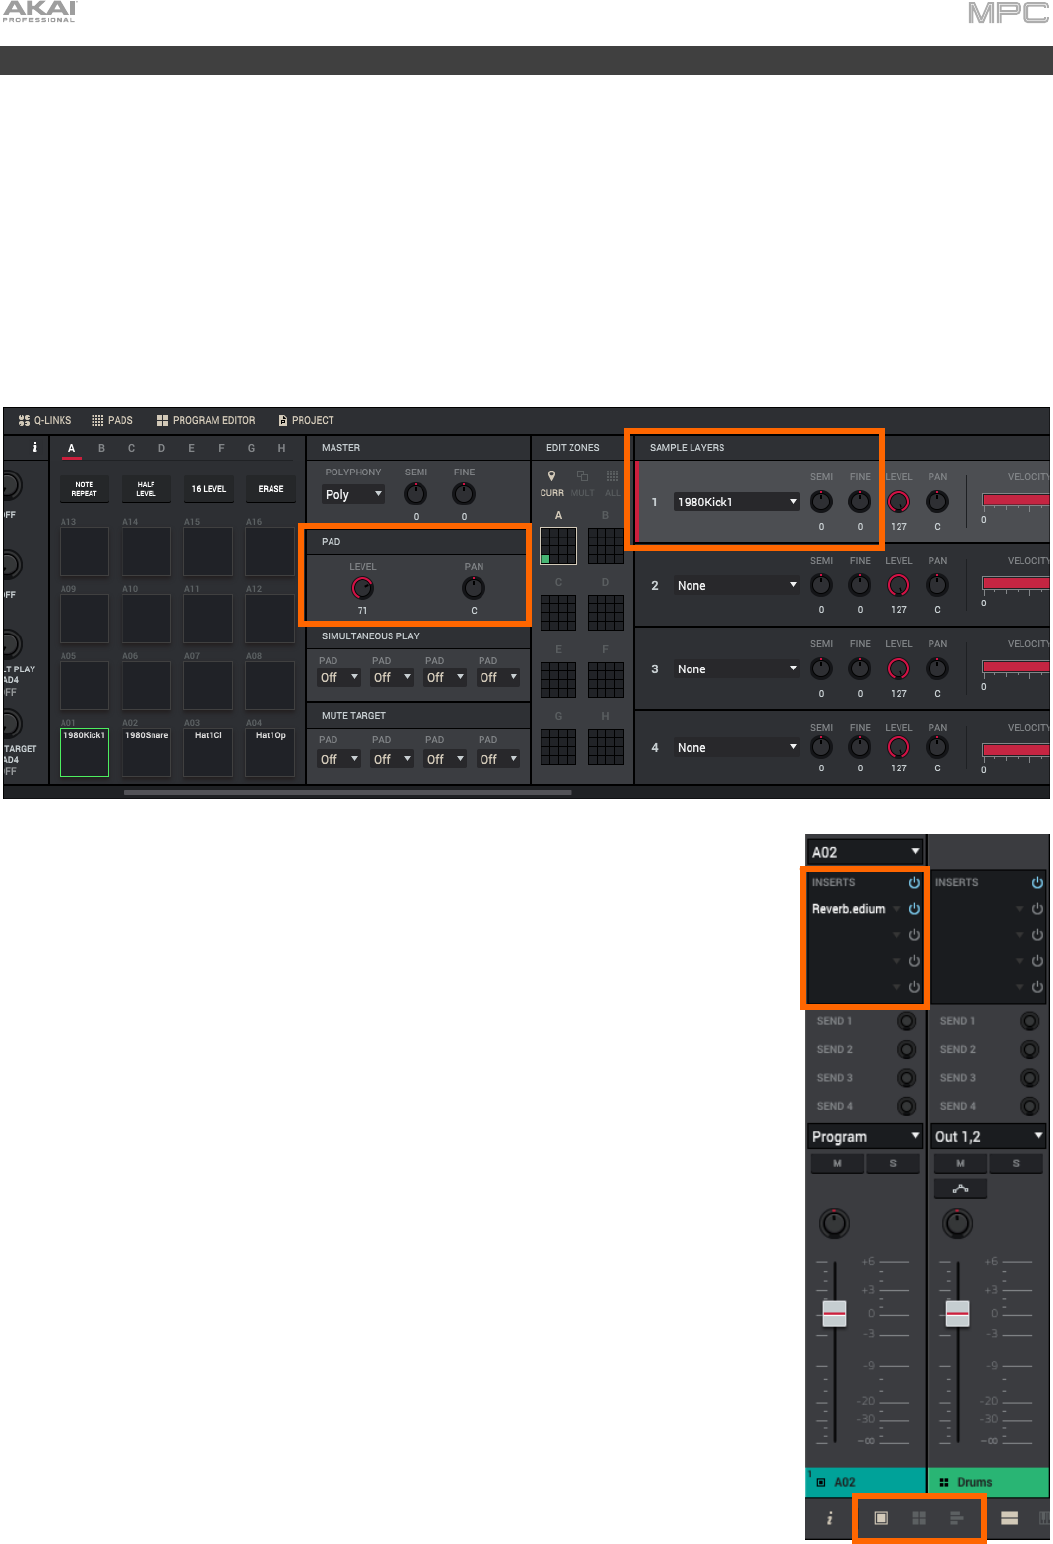Open the Program routing dropdown
The image size is (1053, 1544).
[865, 1137]
